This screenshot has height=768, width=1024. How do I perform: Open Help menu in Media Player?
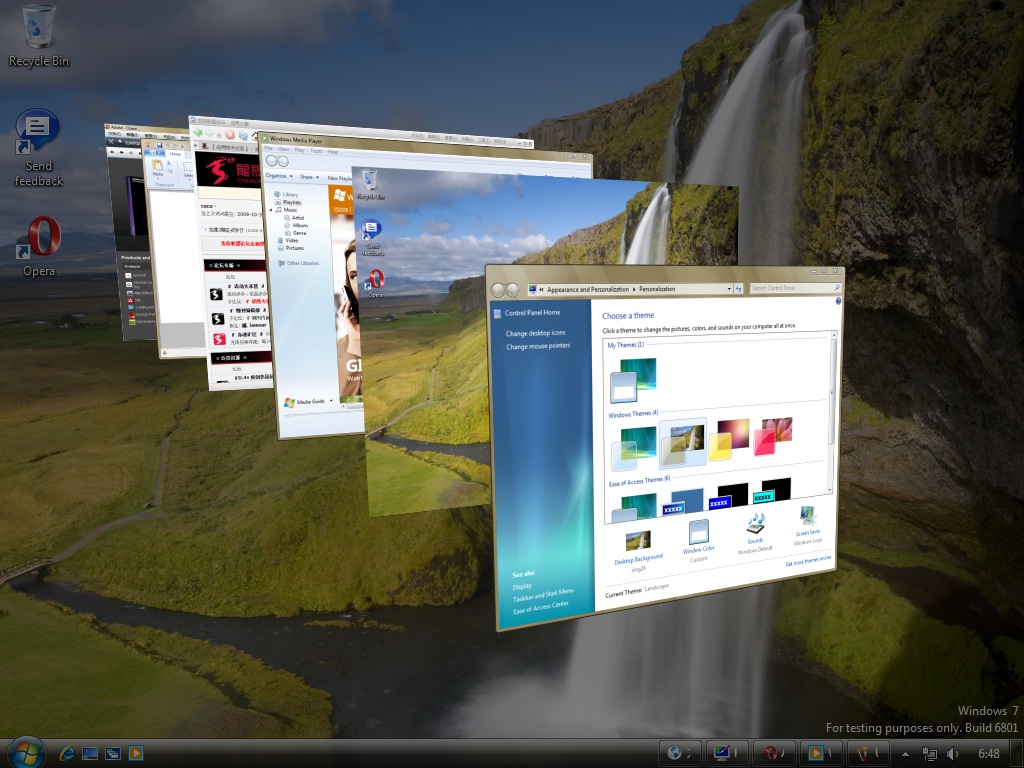click(333, 152)
